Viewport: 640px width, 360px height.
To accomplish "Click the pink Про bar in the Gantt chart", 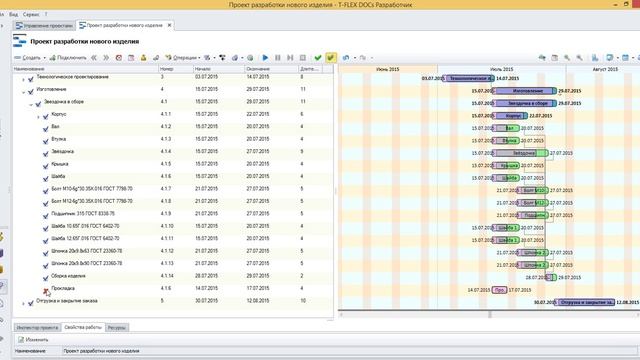I will [x=499, y=290].
